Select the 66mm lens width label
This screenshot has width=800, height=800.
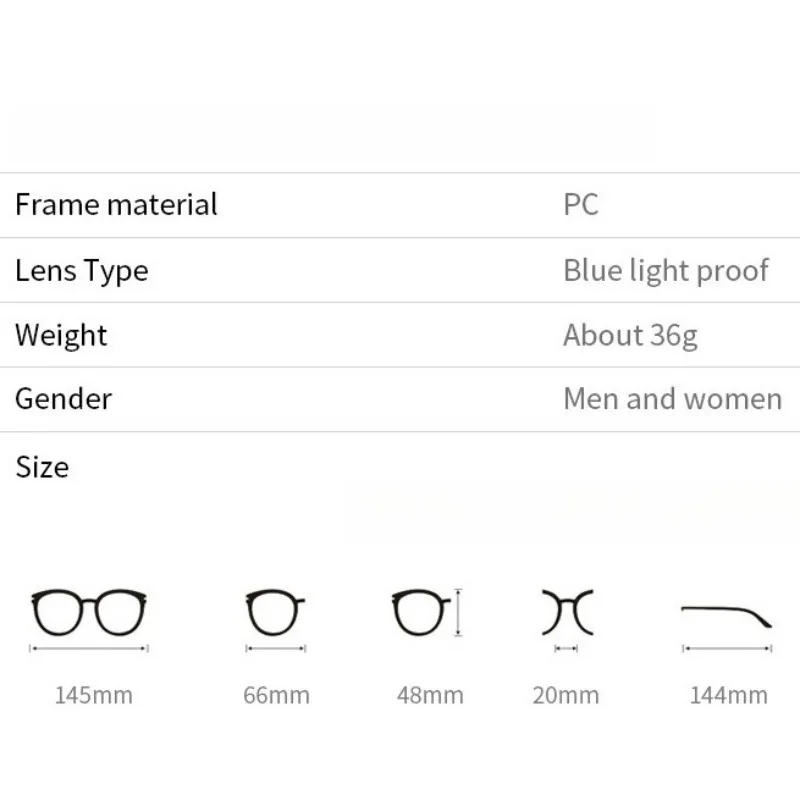point(276,695)
